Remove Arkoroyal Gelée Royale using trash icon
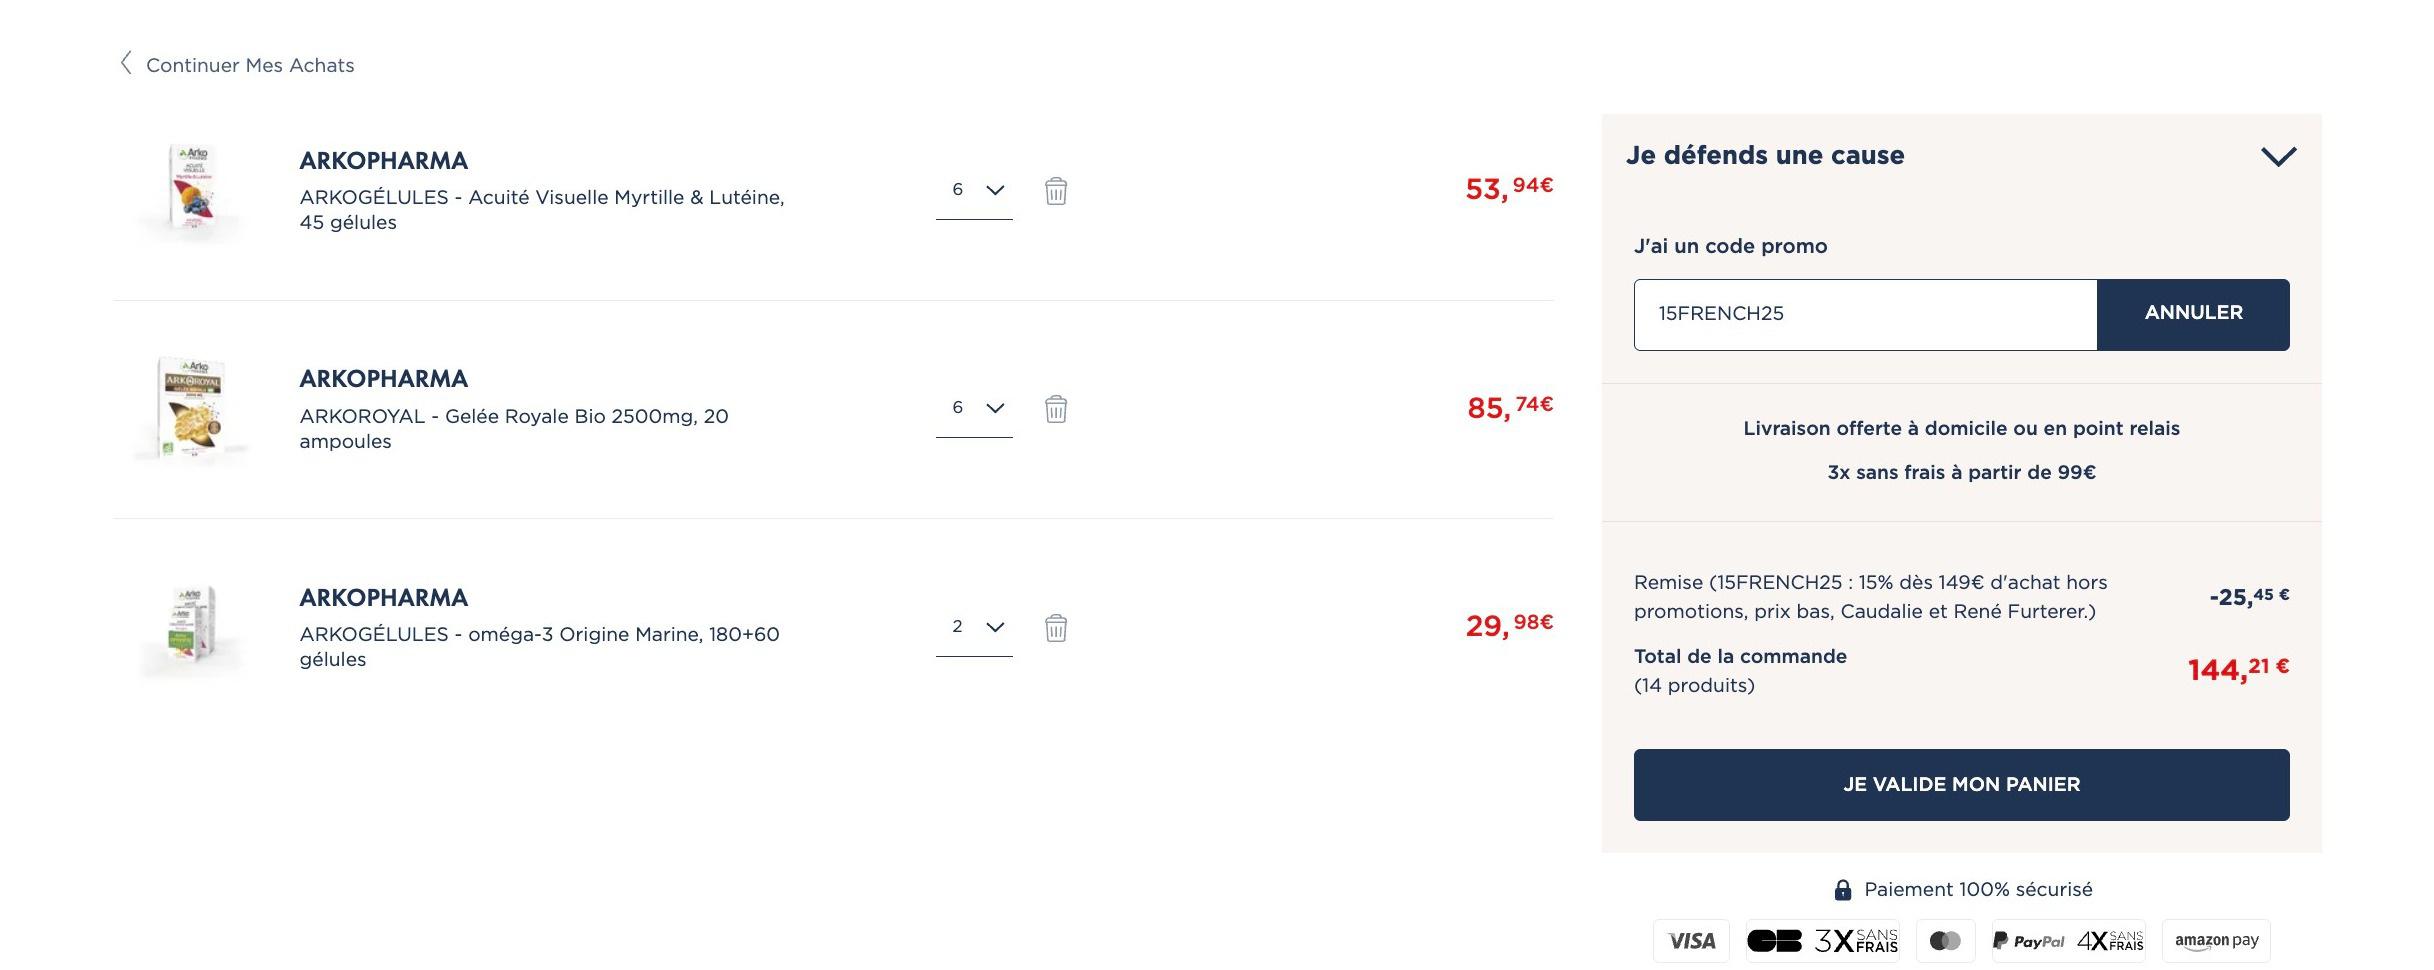The height and width of the screenshot is (970, 2434). point(1056,409)
